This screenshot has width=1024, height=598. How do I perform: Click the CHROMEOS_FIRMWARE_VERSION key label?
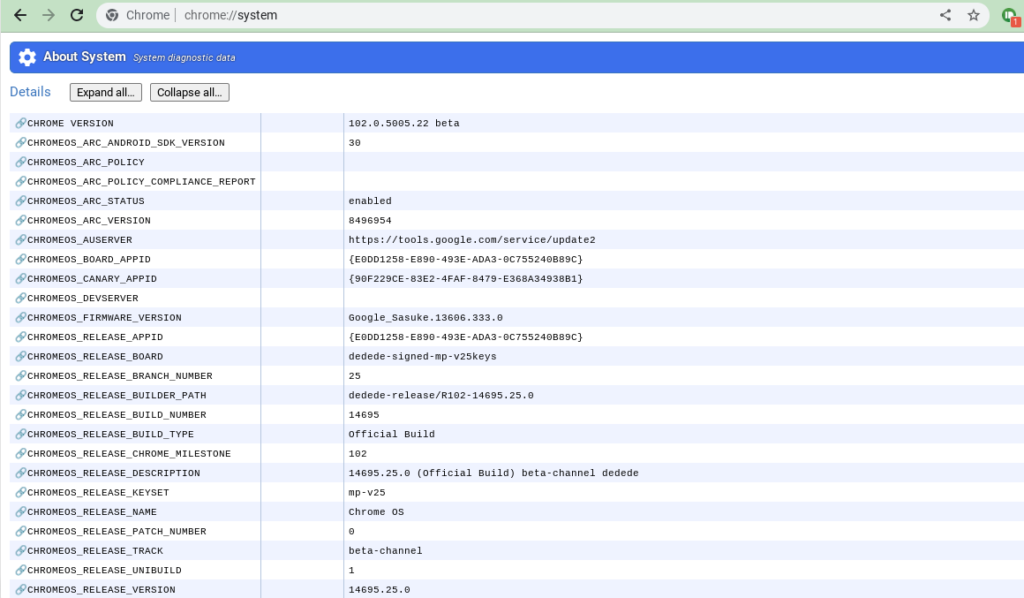[104, 318]
